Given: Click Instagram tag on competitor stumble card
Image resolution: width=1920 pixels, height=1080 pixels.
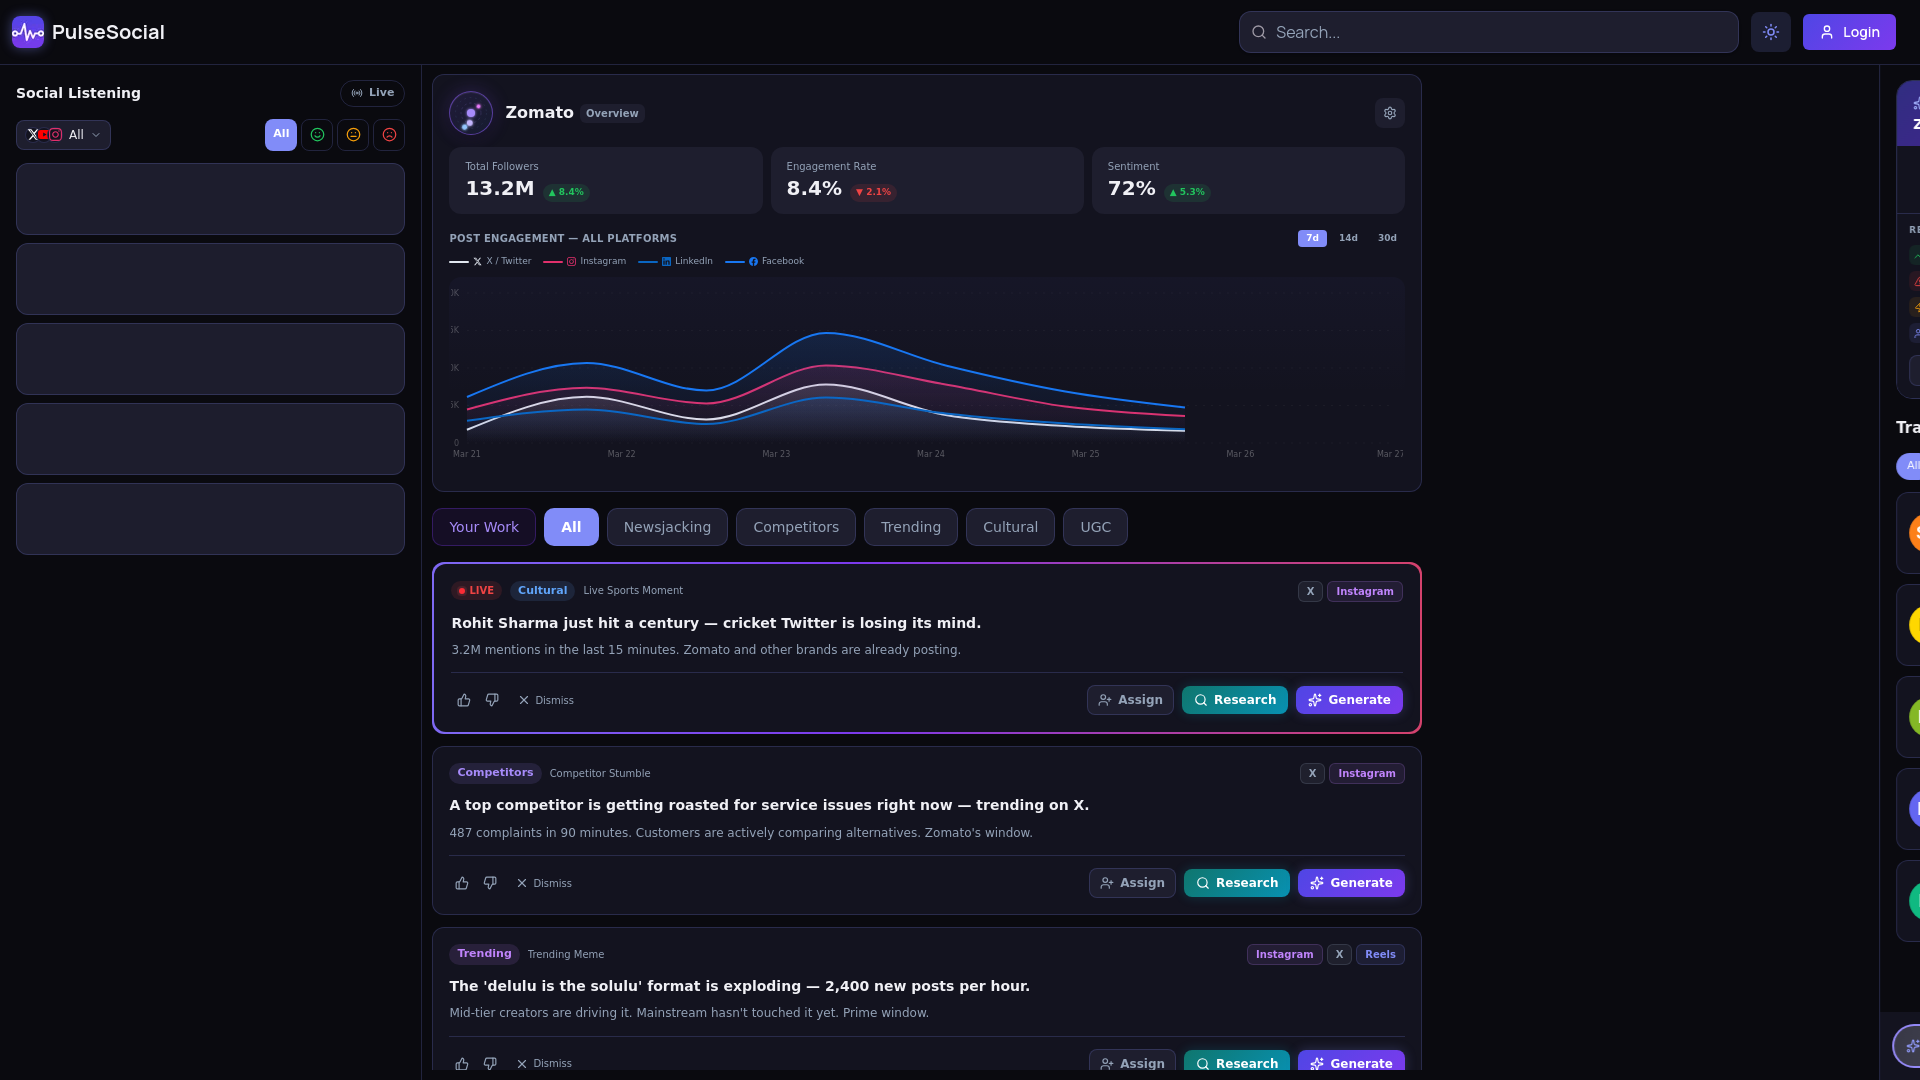Looking at the screenshot, I should [1367, 774].
